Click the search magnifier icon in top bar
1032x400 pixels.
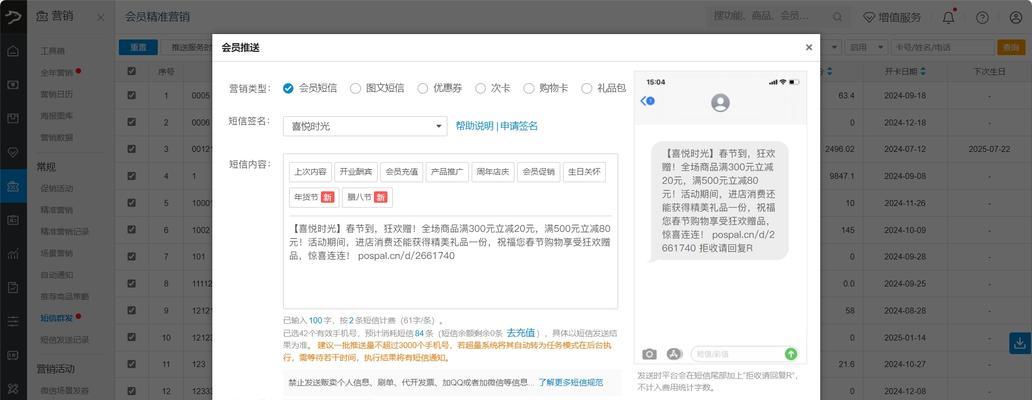[837, 17]
